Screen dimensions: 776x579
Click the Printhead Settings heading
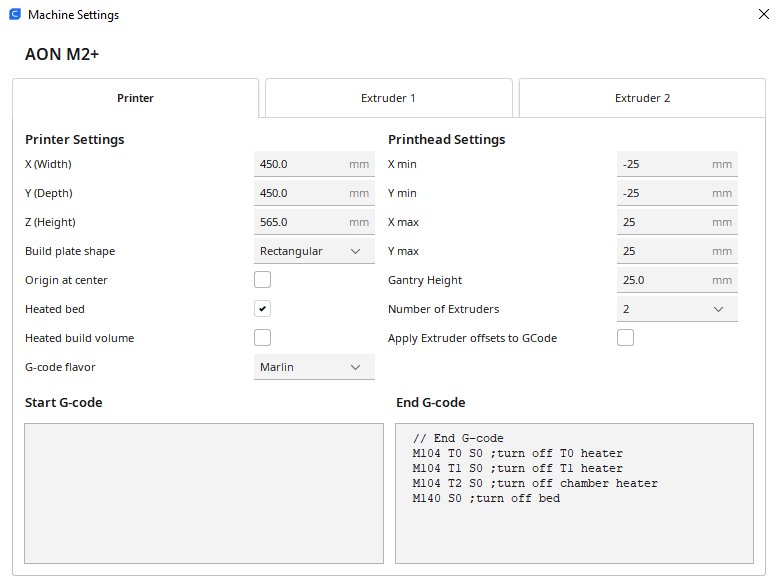tap(446, 140)
